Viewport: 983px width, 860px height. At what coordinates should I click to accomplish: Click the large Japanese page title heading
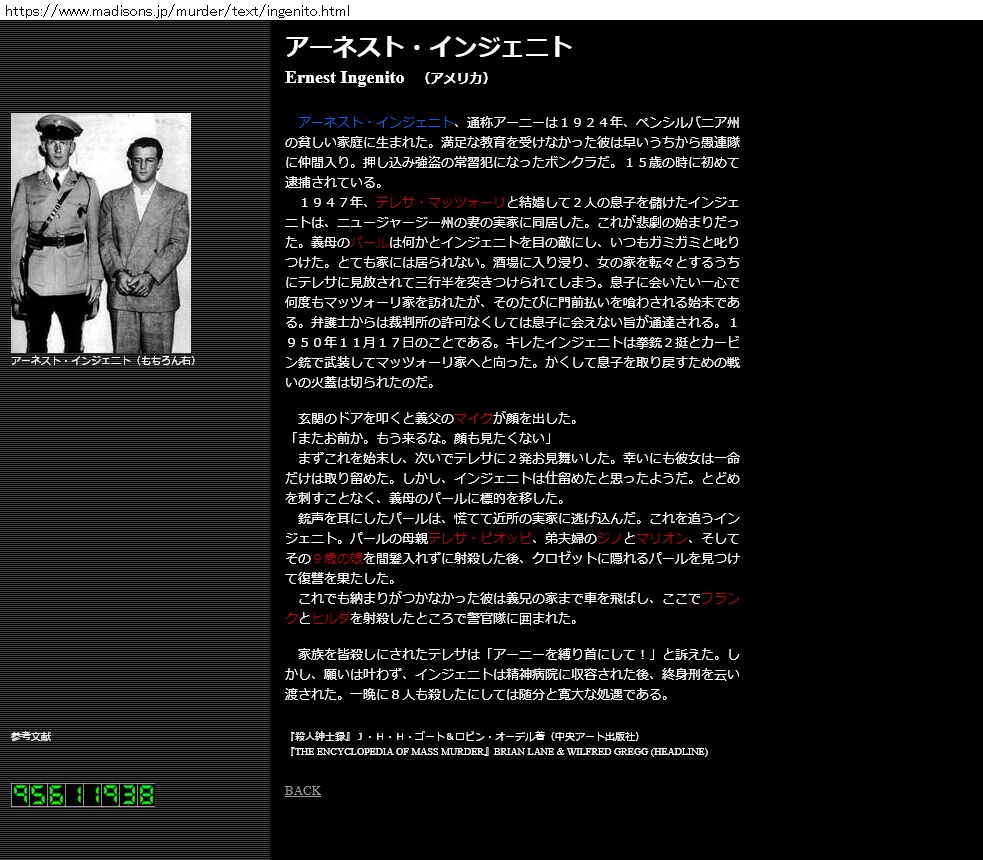(429, 47)
